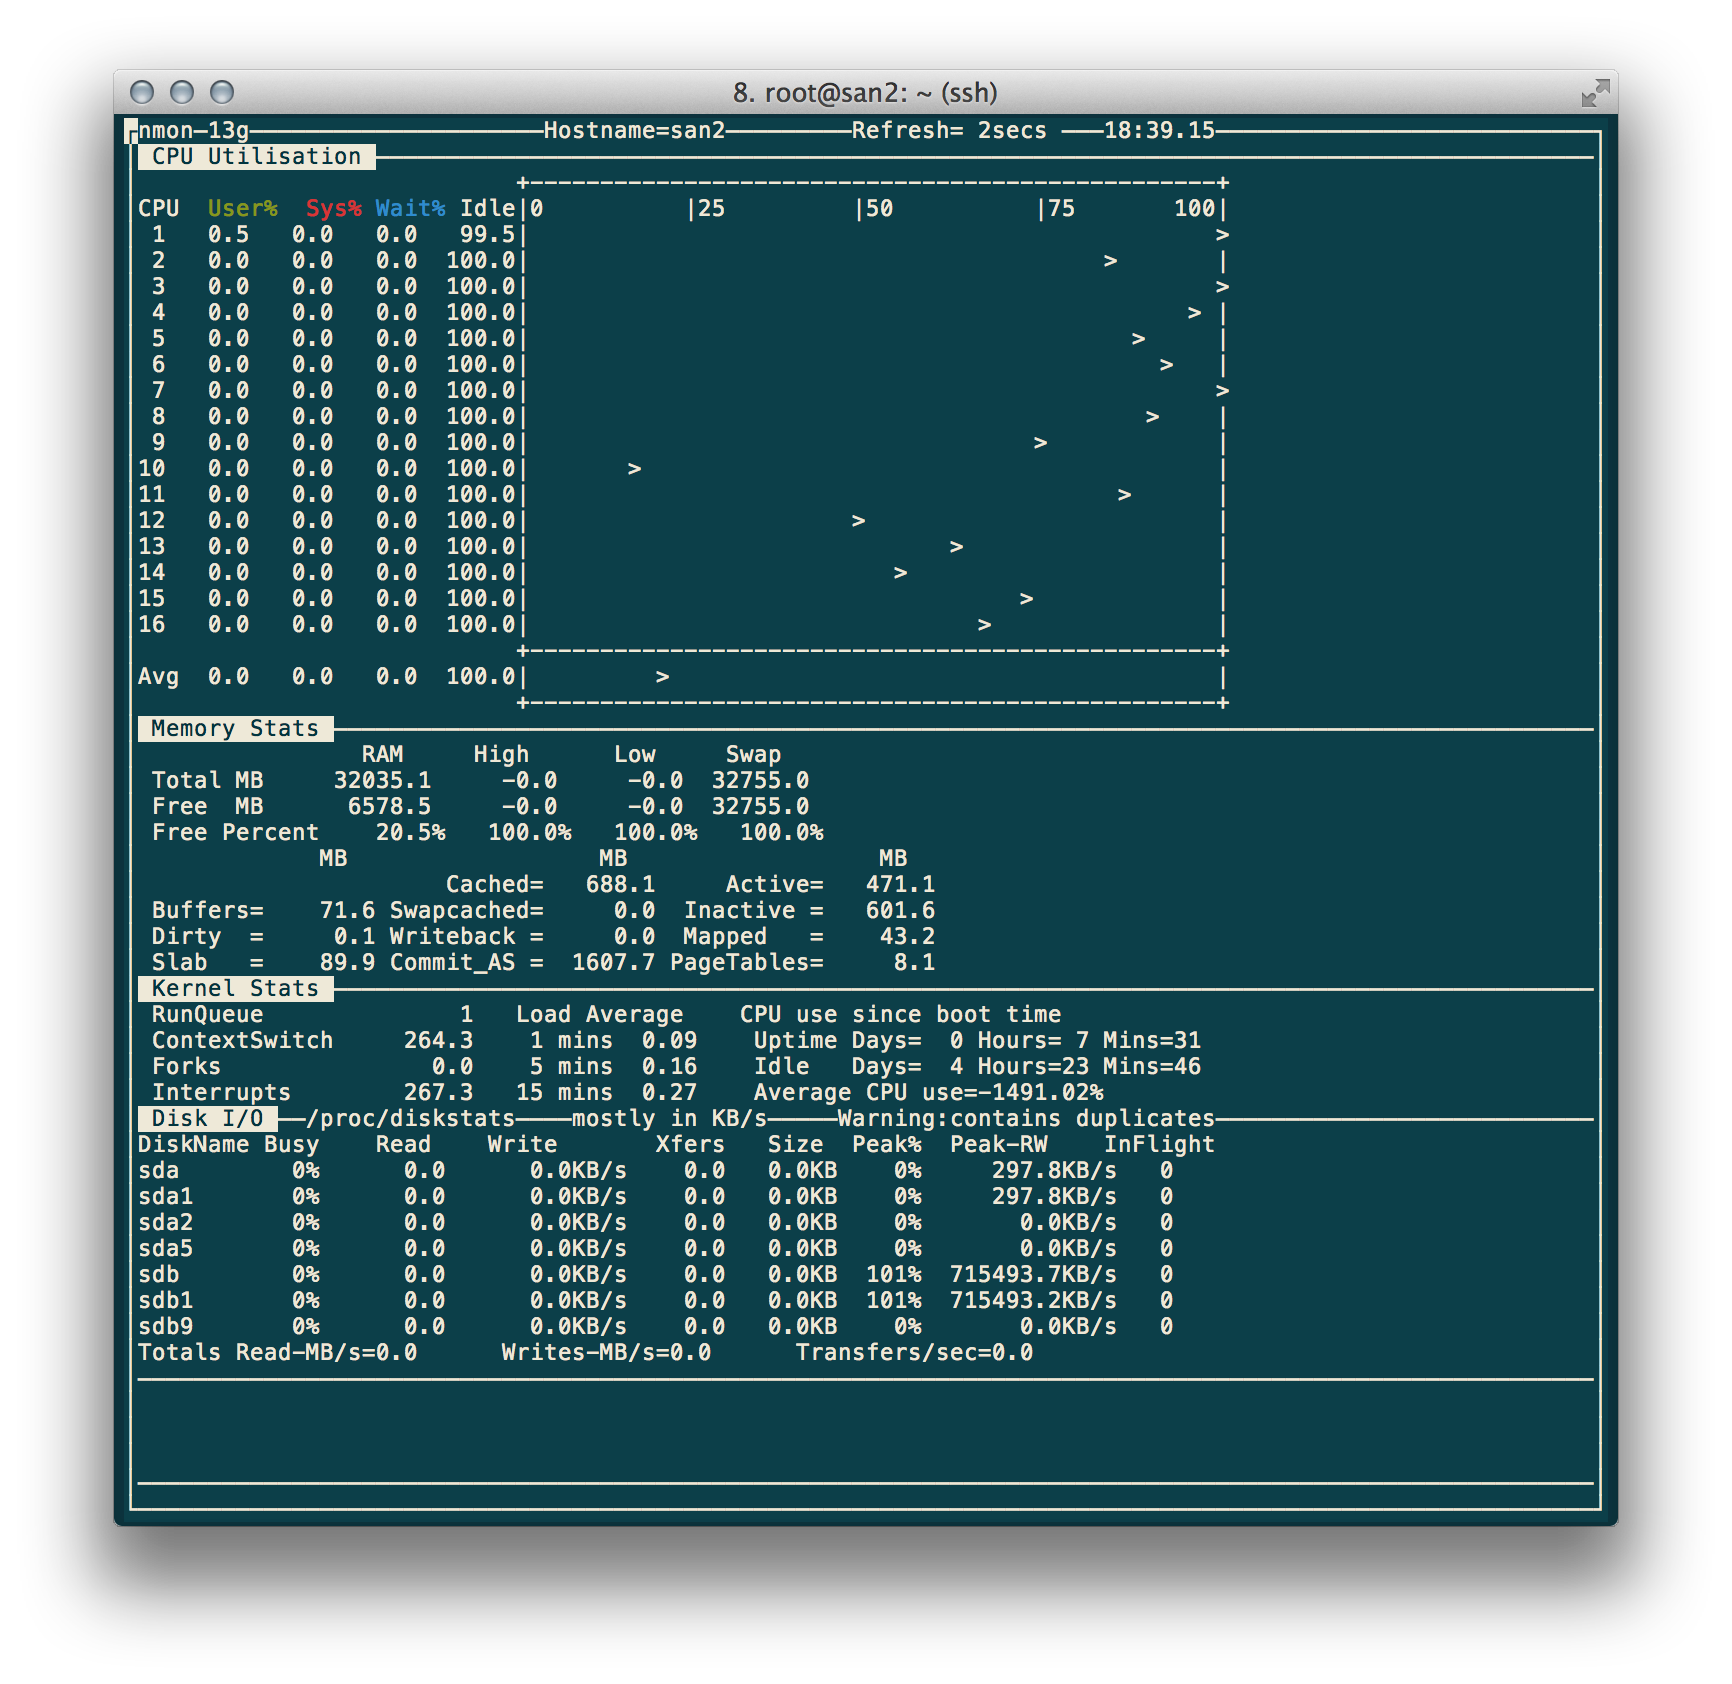The width and height of the screenshot is (1732, 1684).
Task: Select the 'Memory Stats' section header
Action: tap(235, 728)
